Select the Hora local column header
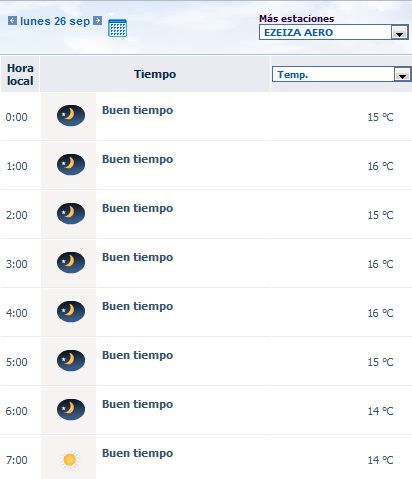The width and height of the screenshot is (412, 479). pos(20,74)
